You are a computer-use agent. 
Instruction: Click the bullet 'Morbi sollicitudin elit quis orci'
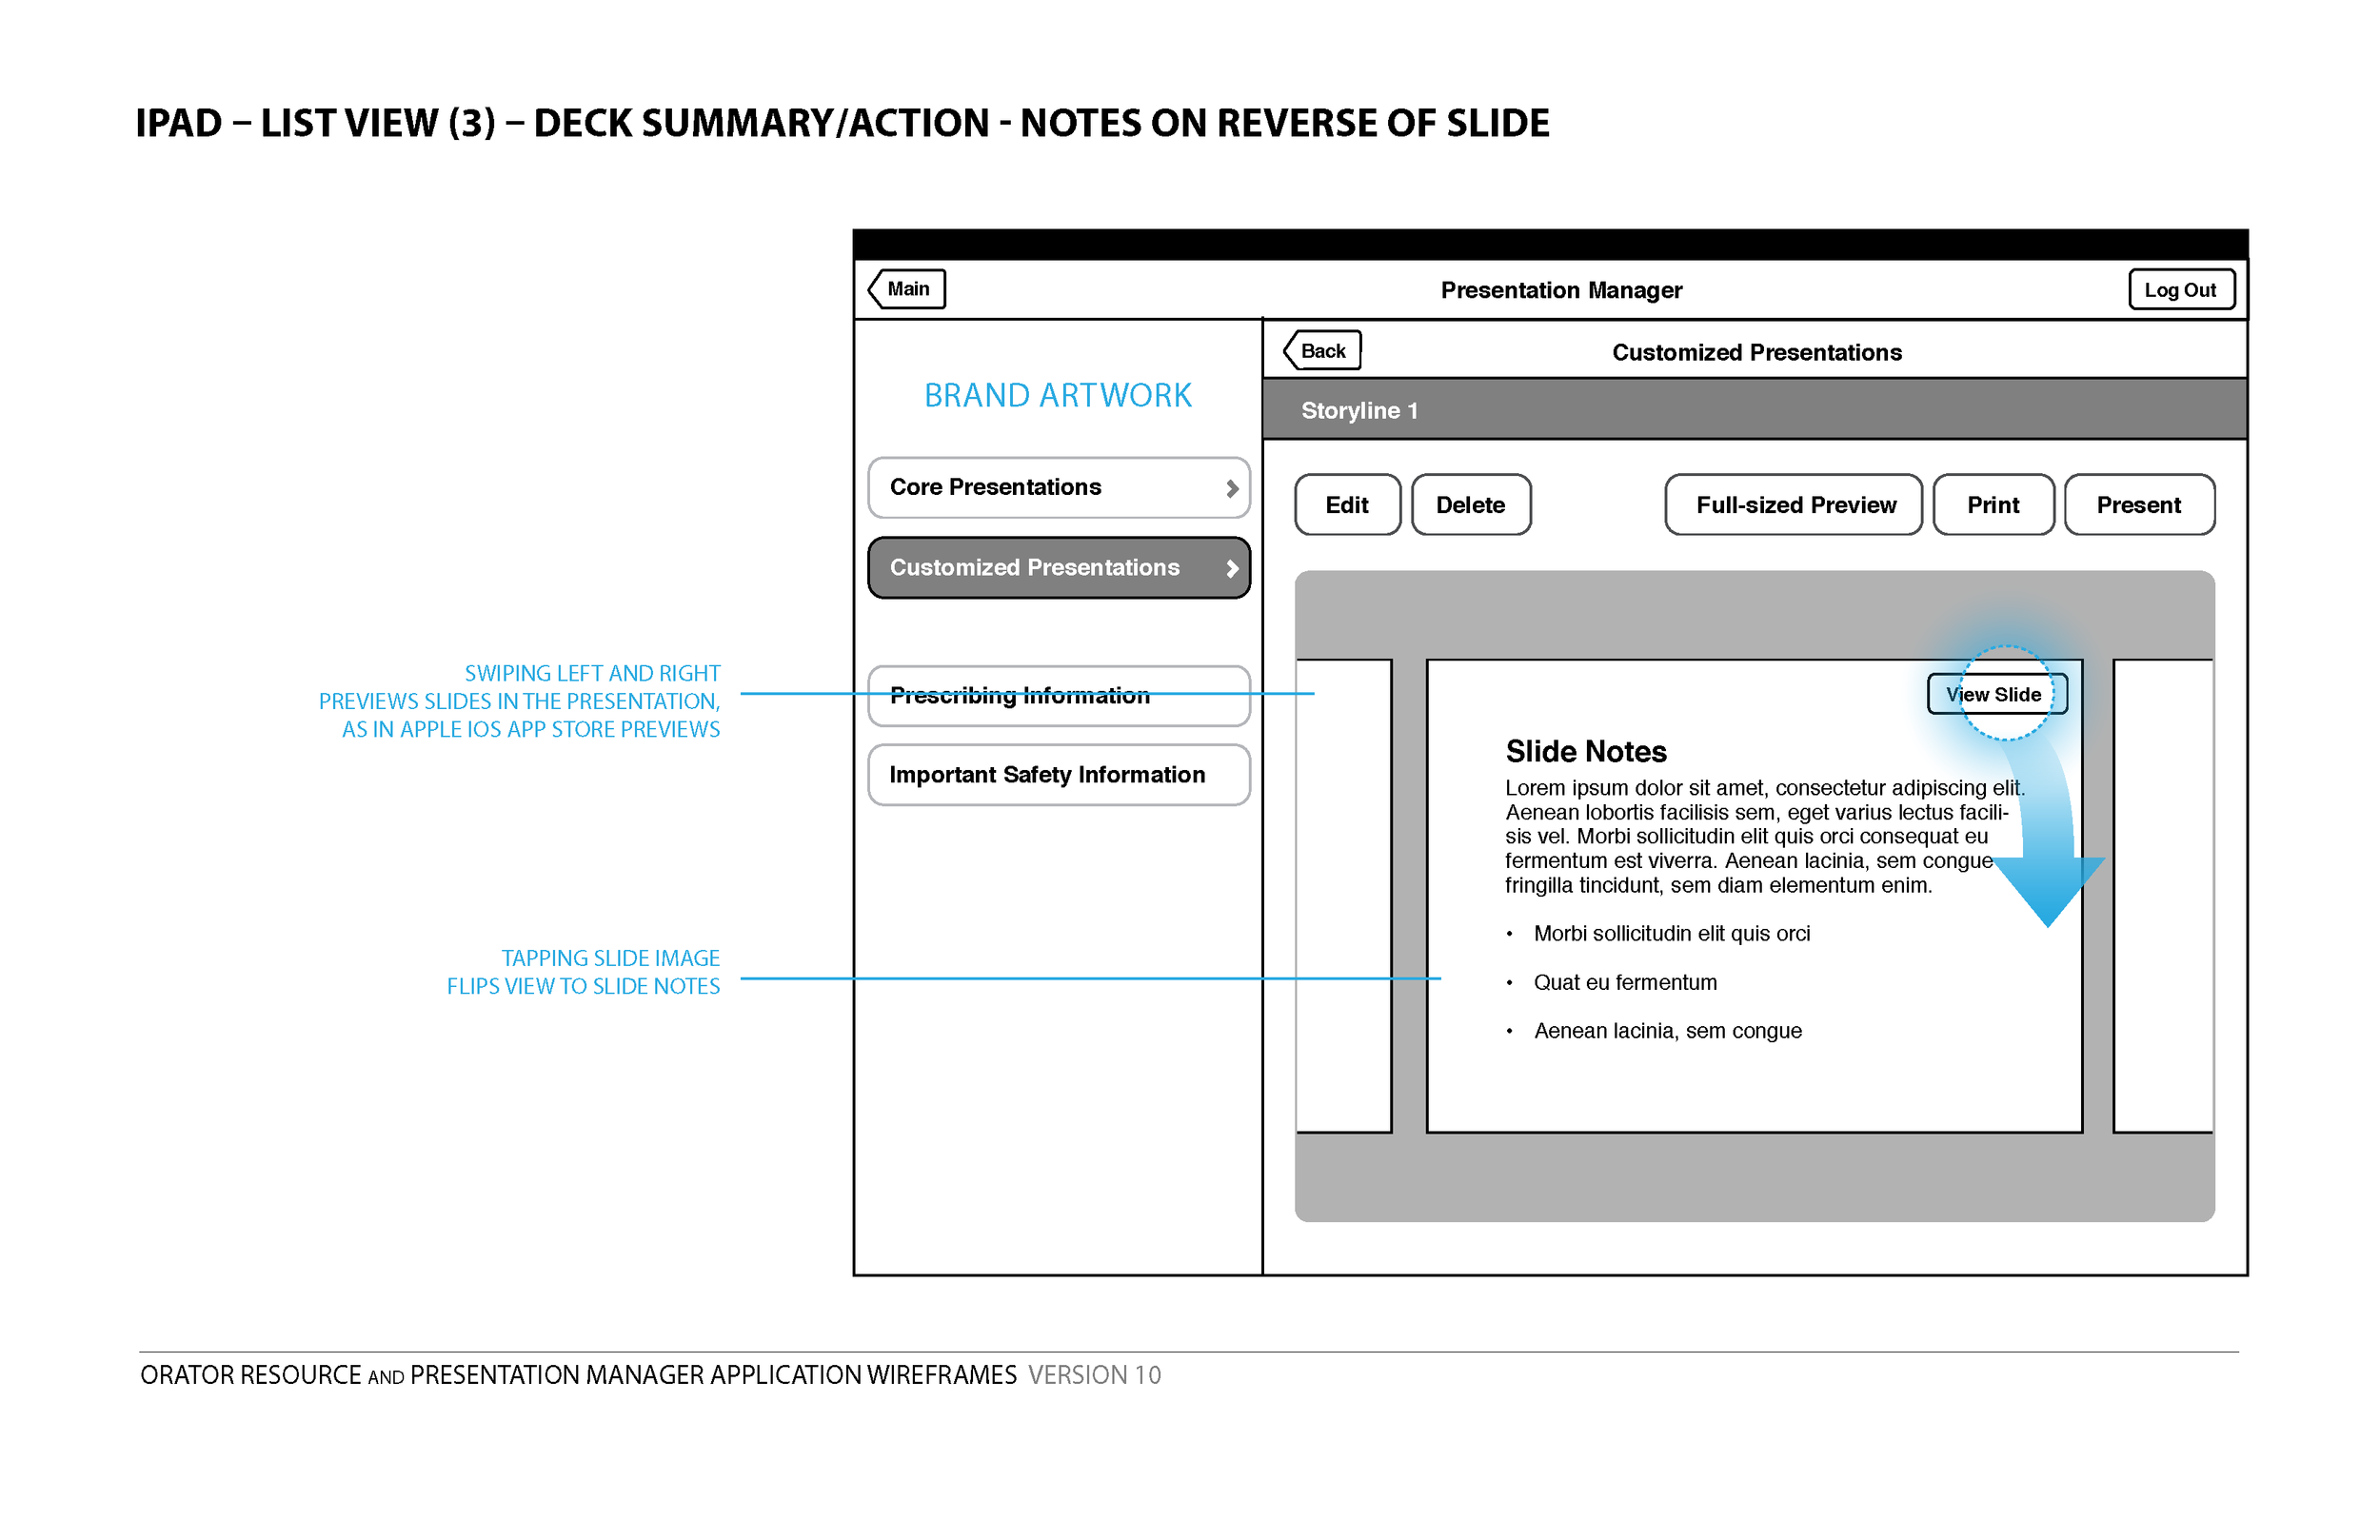tap(1671, 934)
